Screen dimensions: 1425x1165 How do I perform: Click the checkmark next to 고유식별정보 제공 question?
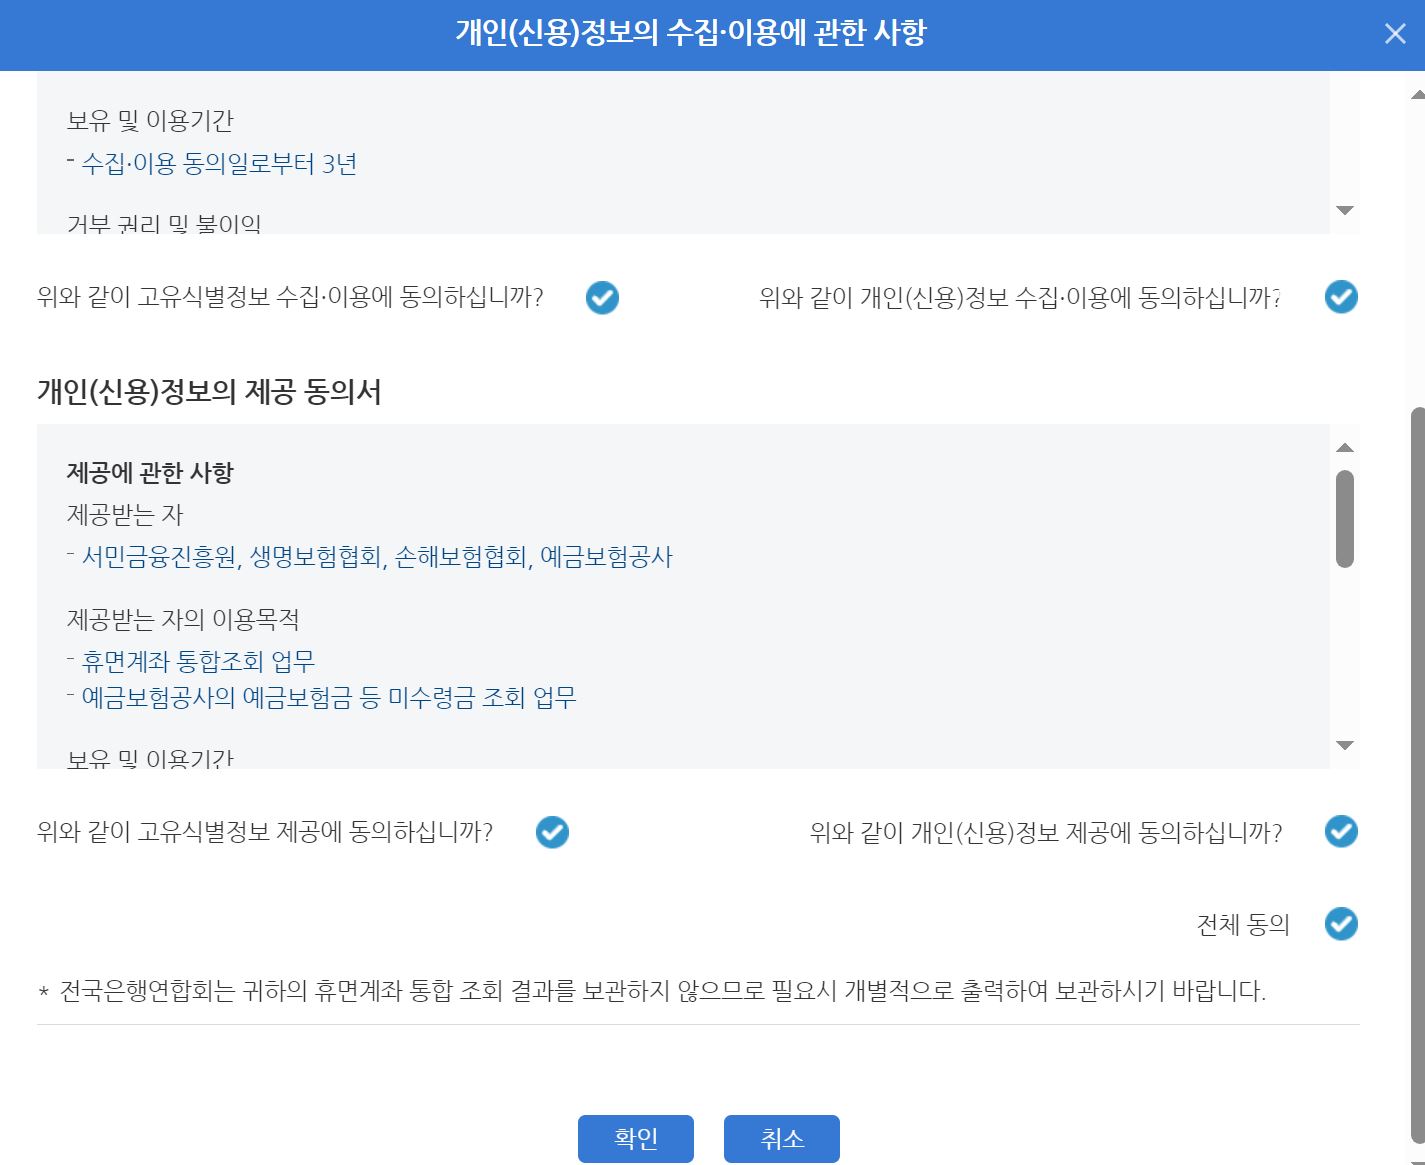[x=551, y=831]
